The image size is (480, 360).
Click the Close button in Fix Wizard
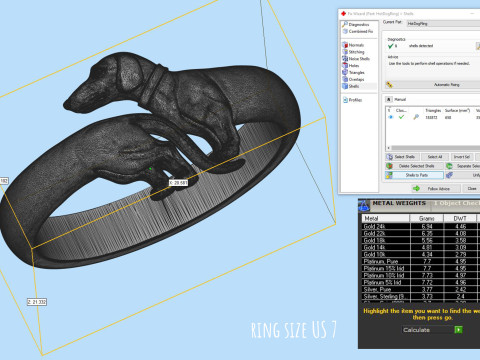click(x=471, y=189)
